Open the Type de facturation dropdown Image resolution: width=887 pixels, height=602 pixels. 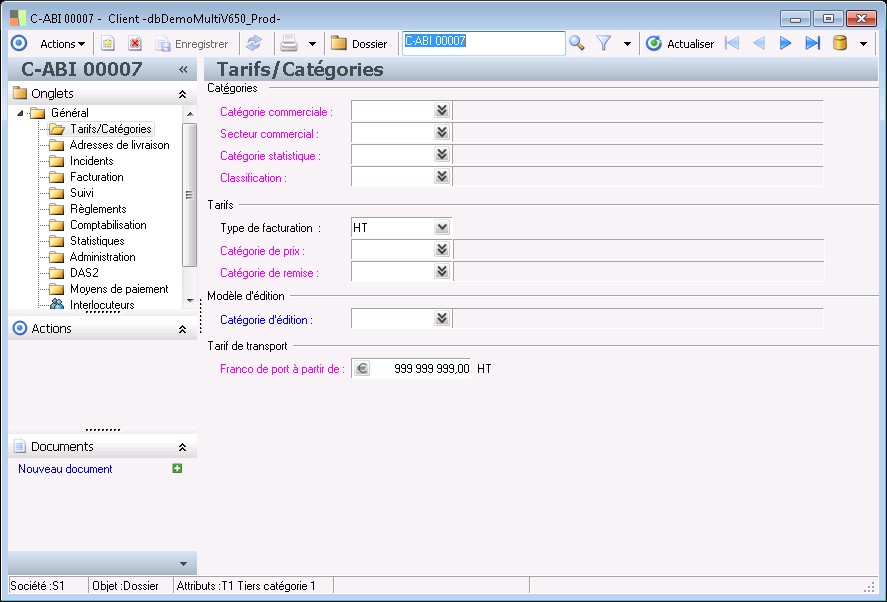(x=442, y=227)
